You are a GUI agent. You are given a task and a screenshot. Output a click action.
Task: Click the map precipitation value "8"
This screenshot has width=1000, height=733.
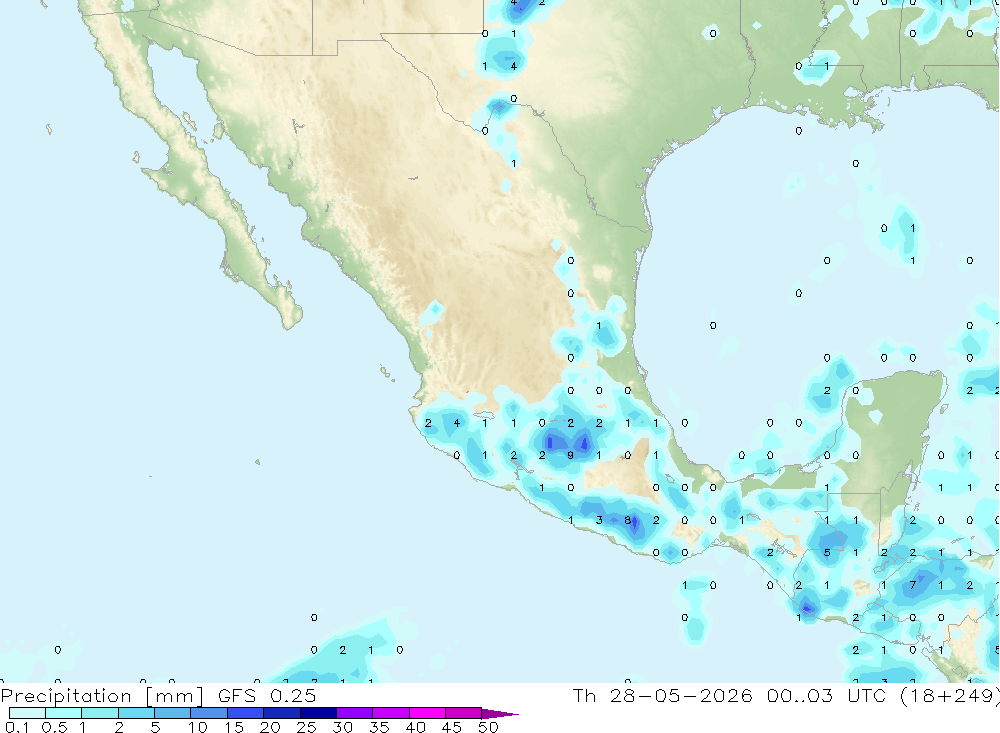(x=628, y=520)
